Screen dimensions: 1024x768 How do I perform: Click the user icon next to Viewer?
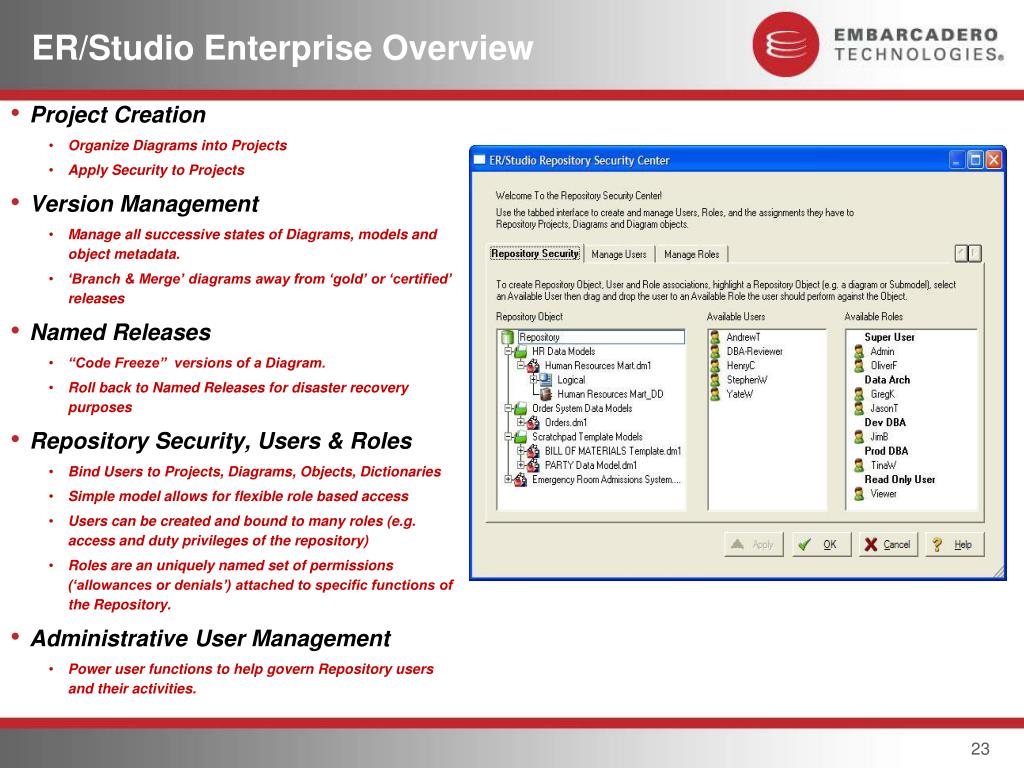[859, 494]
